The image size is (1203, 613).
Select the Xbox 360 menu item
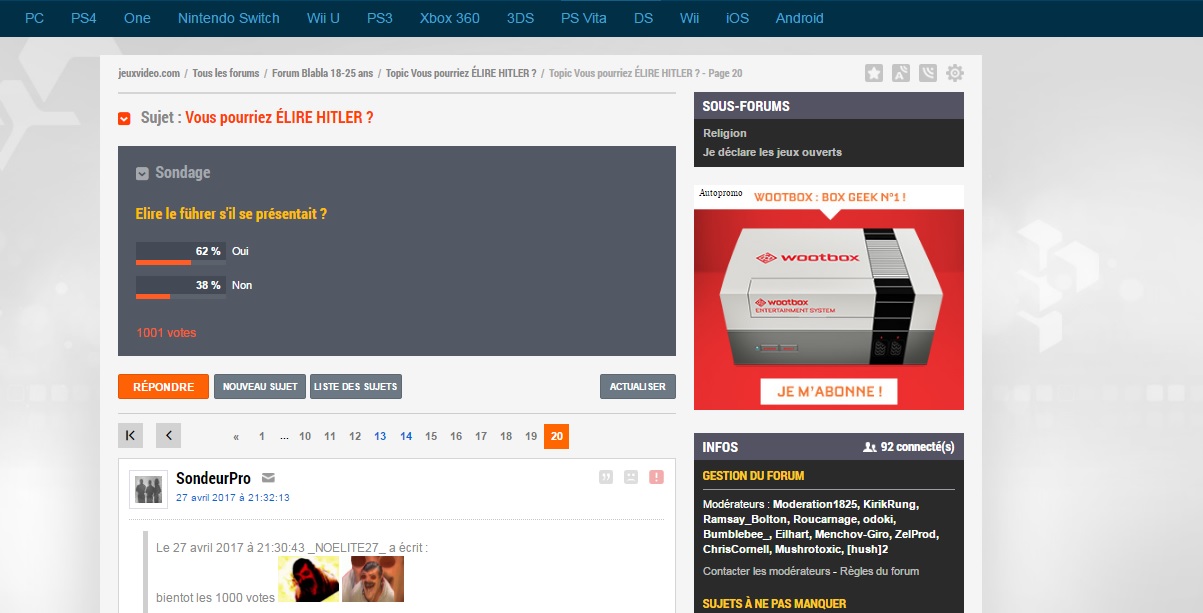pyautogui.click(x=449, y=18)
